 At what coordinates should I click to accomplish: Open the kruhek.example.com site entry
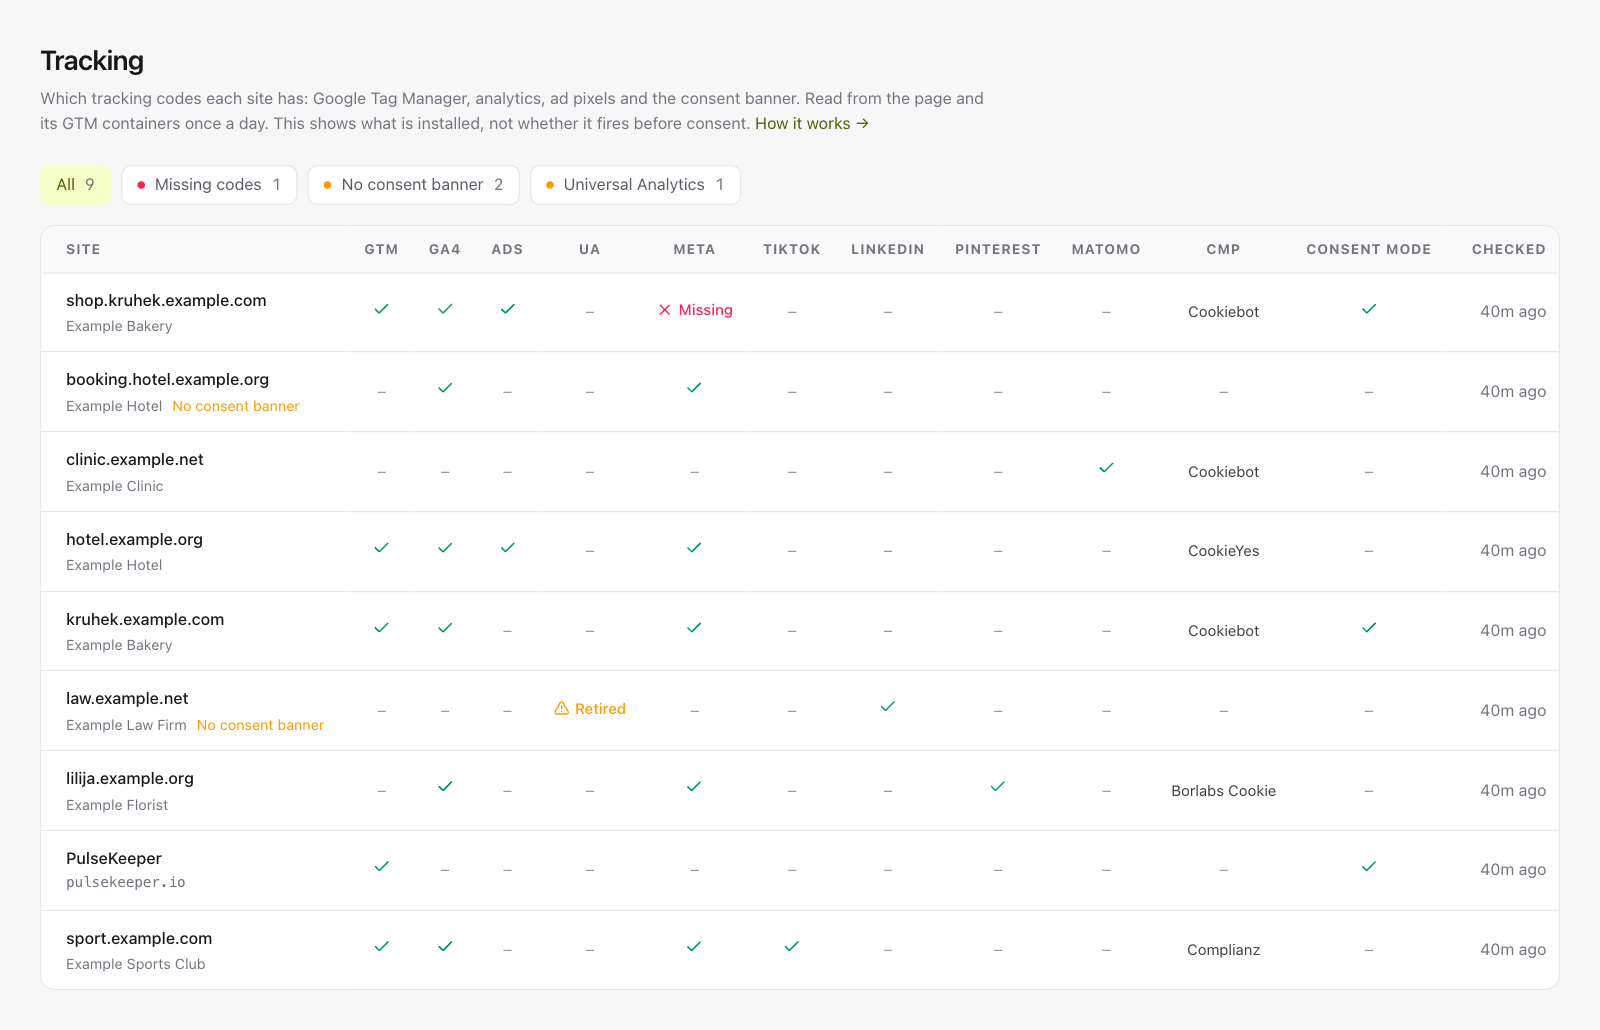point(145,620)
